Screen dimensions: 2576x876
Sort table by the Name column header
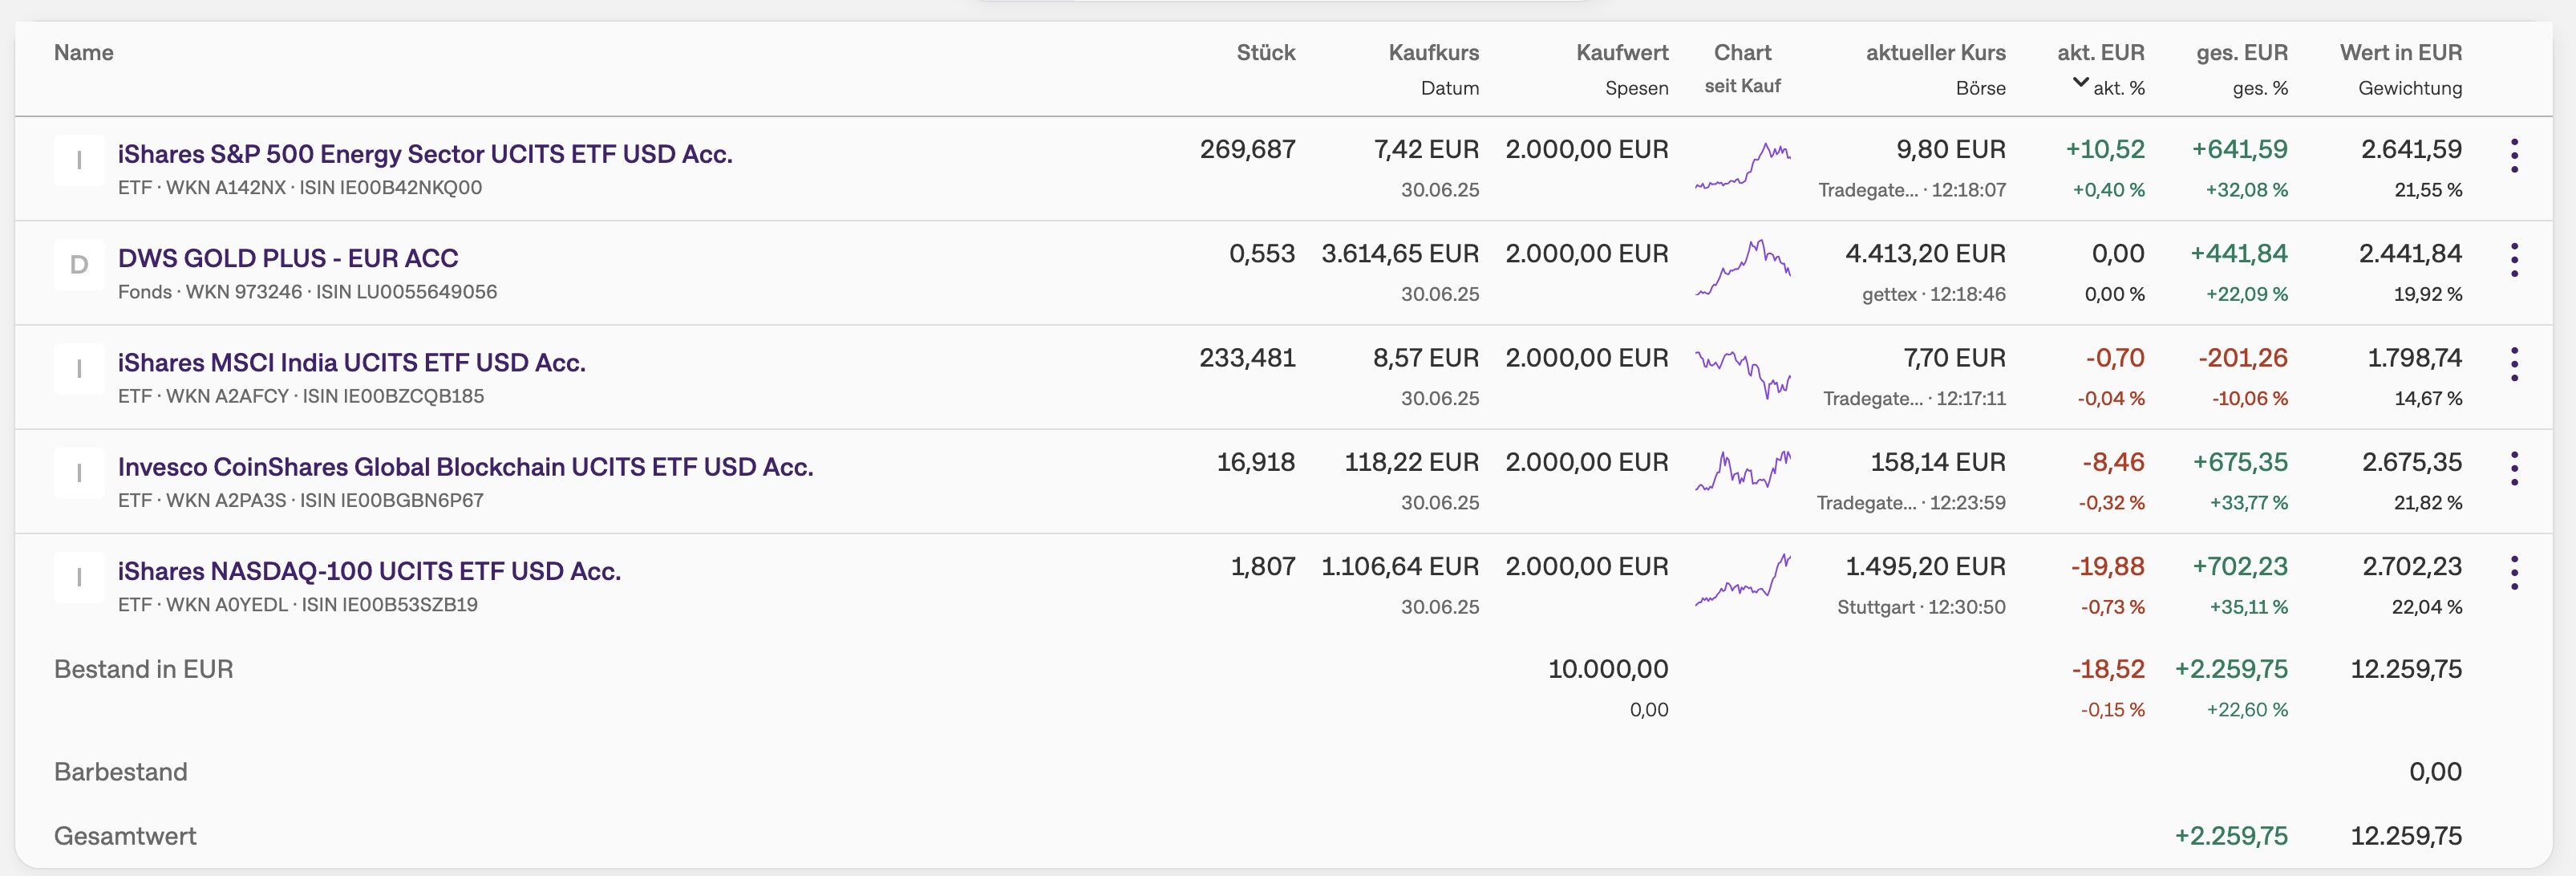click(84, 53)
